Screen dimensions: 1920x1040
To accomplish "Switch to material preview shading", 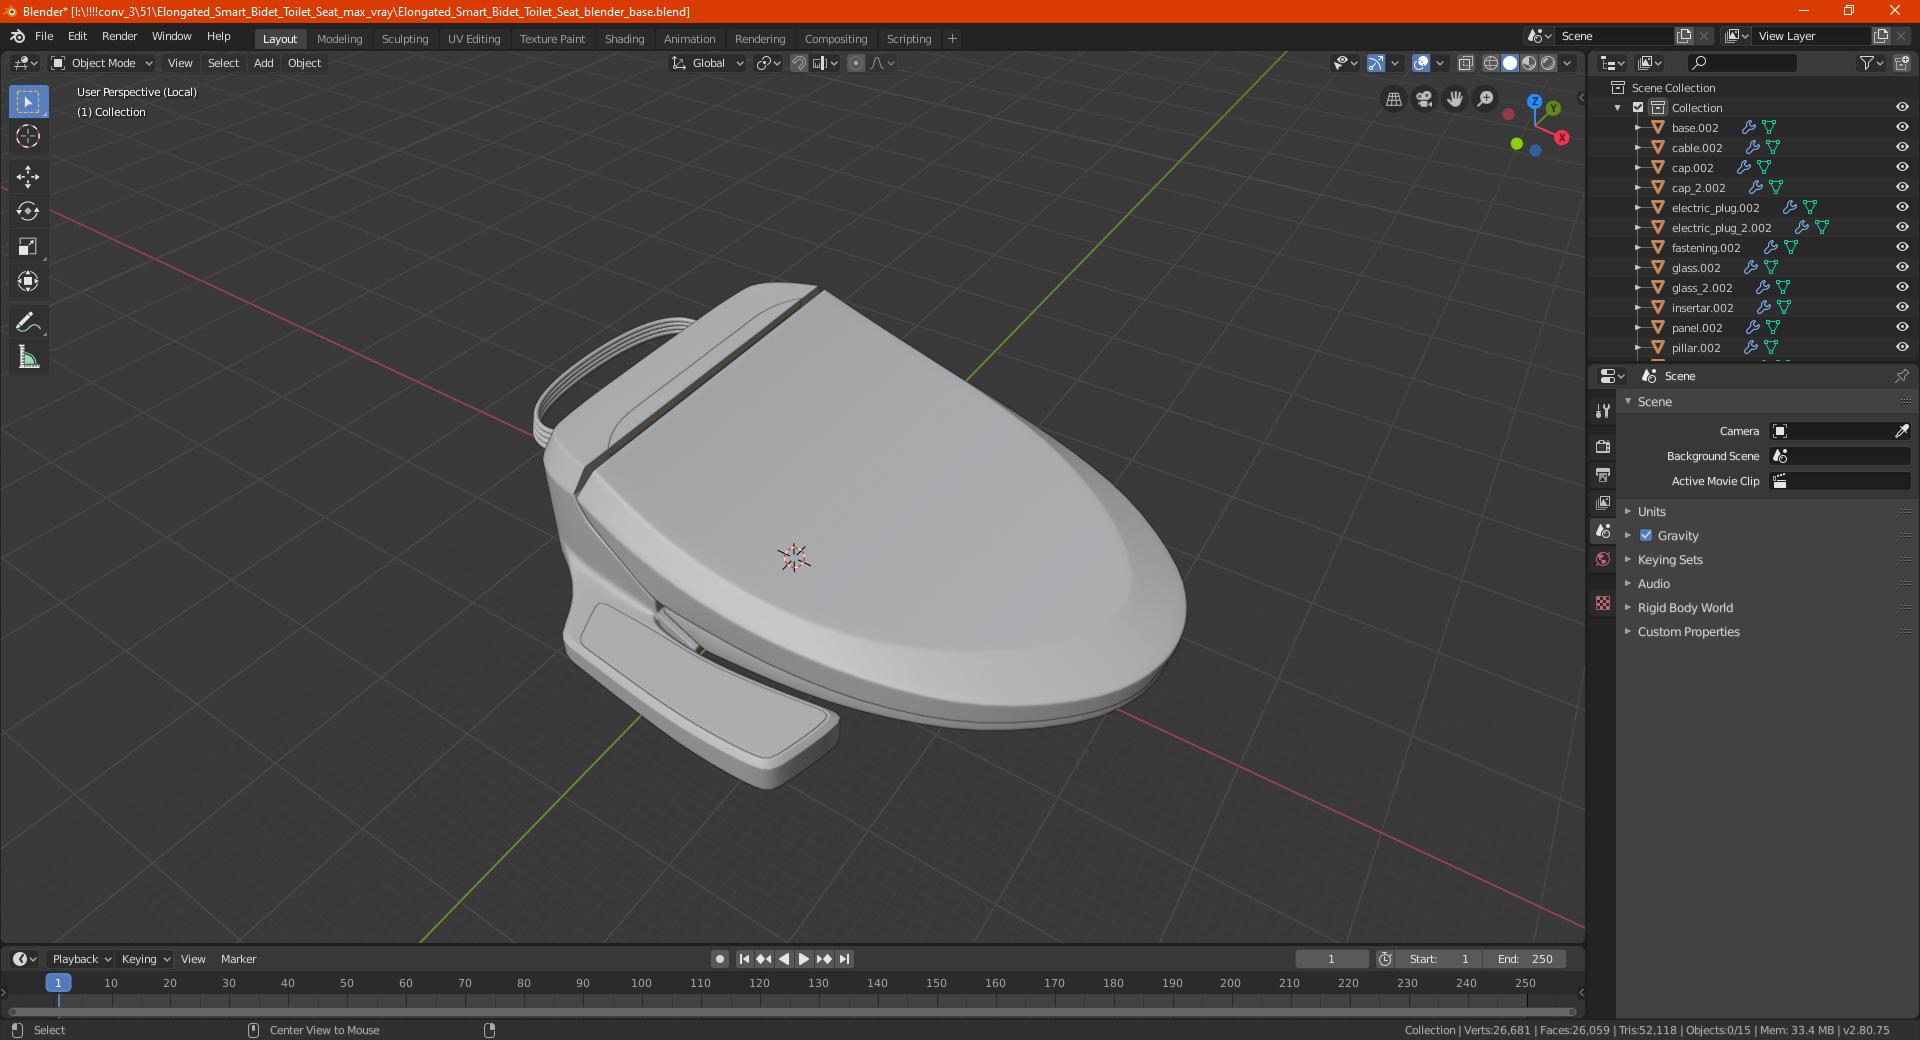I will 1529,63.
